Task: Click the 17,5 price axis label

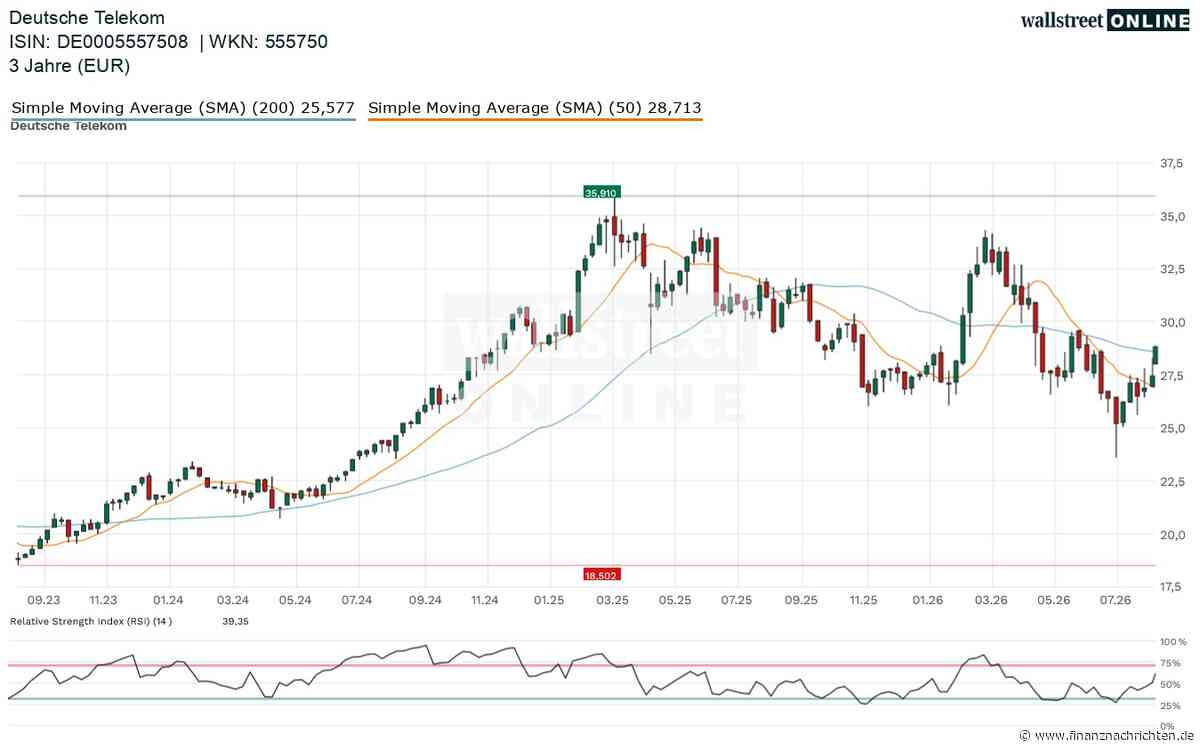Action: (1169, 586)
